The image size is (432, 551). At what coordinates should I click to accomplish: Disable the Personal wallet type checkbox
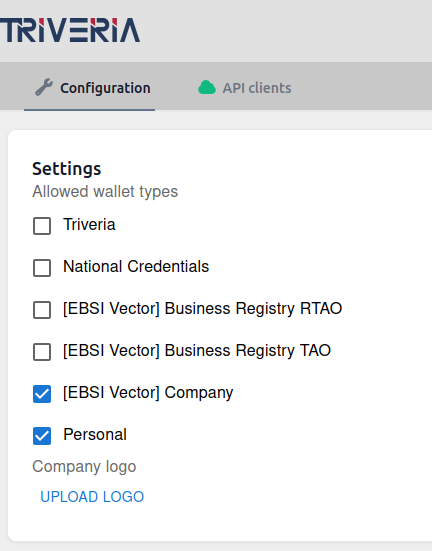tap(42, 436)
